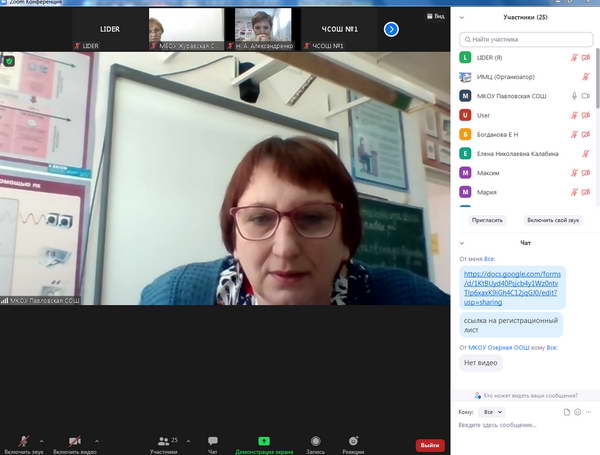Click muted mic icon in Богданова row
This screenshot has height=455, width=600.
(574, 134)
